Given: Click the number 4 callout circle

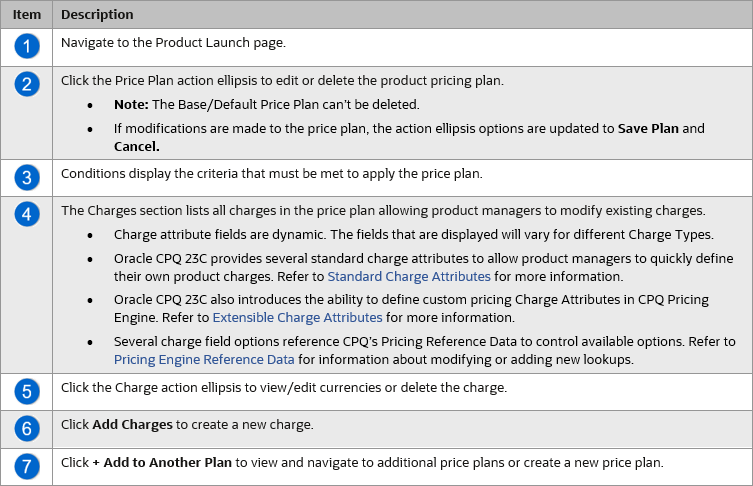Looking at the screenshot, I should point(27,214).
